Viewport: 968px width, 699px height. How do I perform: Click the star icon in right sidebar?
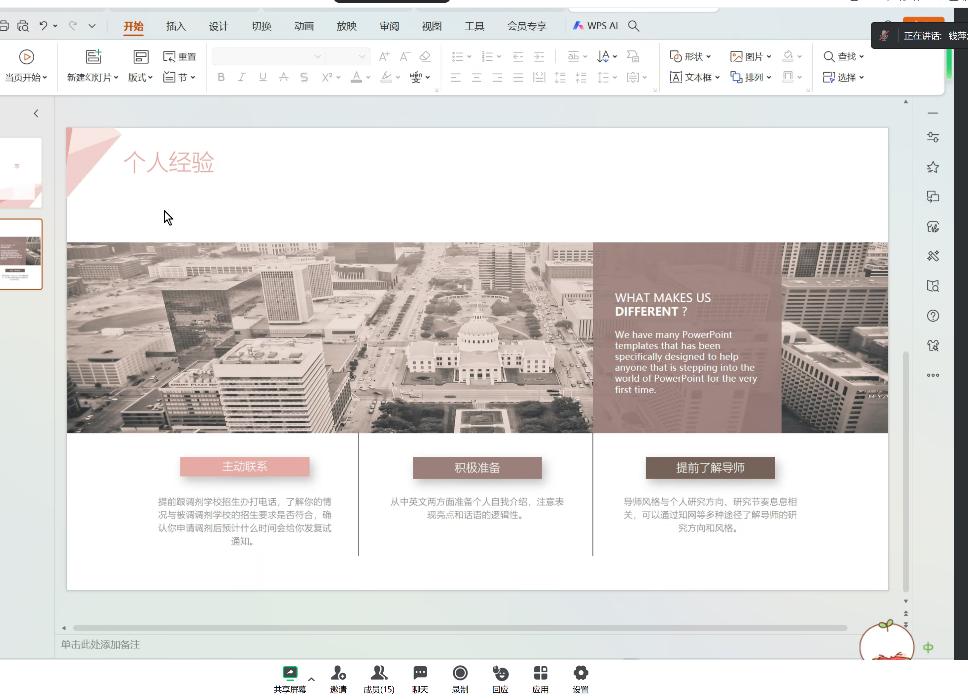[x=933, y=167]
